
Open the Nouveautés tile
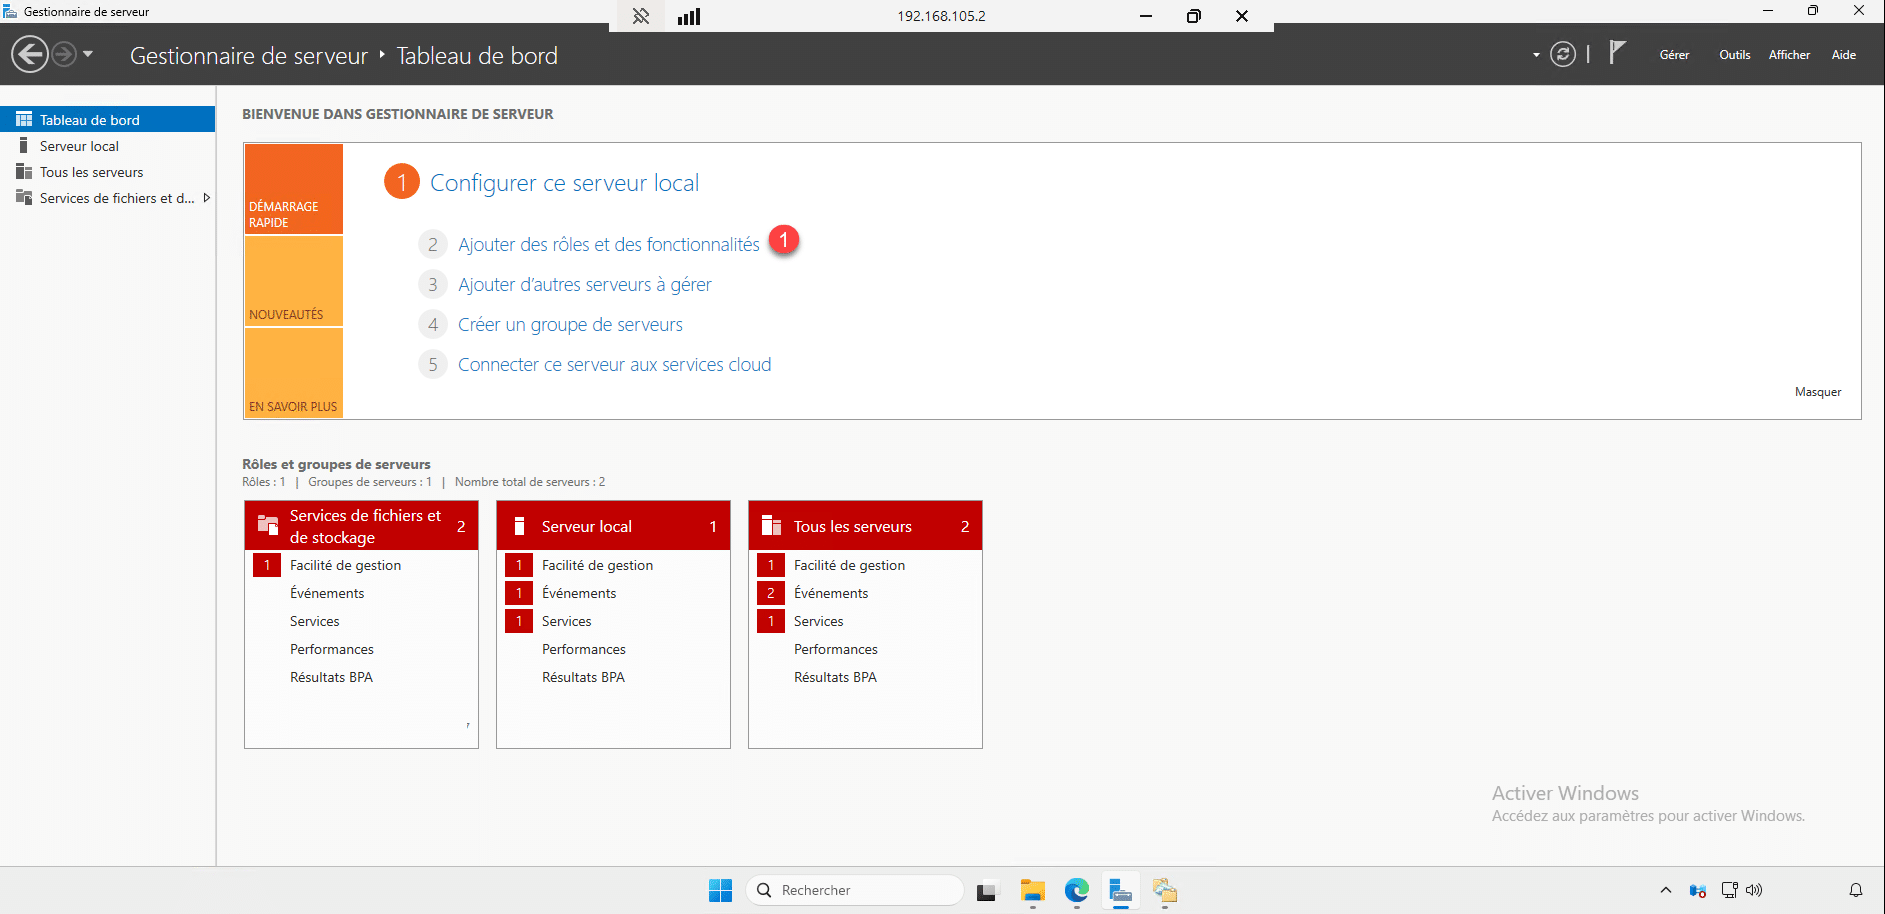[x=294, y=281]
